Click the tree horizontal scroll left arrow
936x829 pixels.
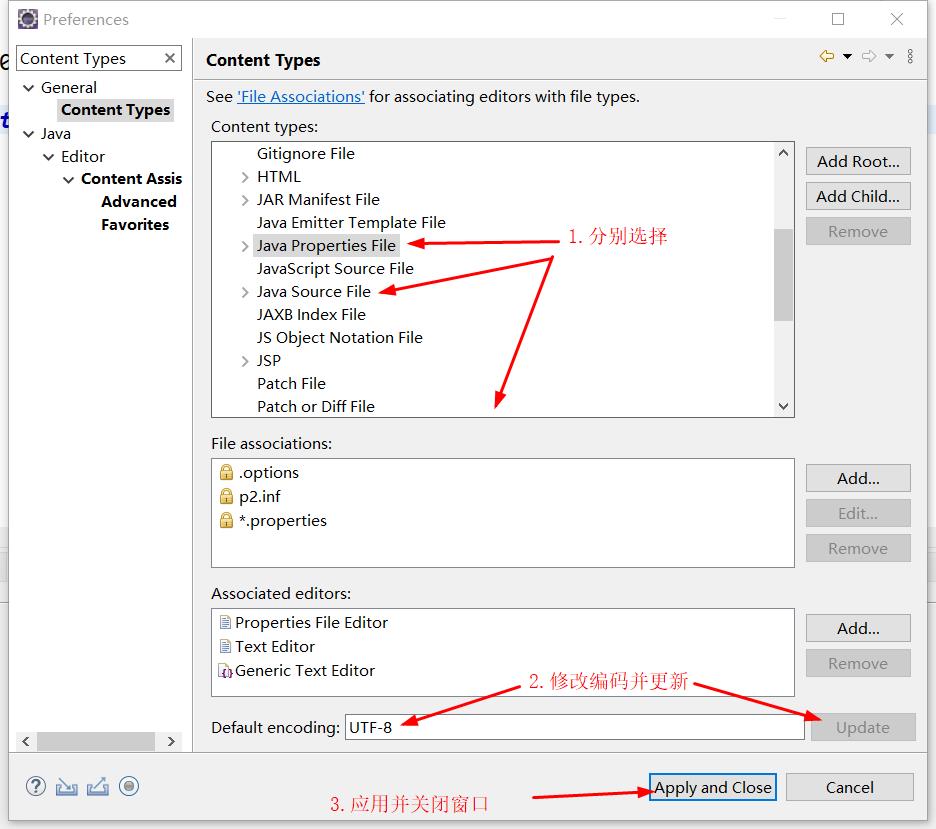click(26, 741)
